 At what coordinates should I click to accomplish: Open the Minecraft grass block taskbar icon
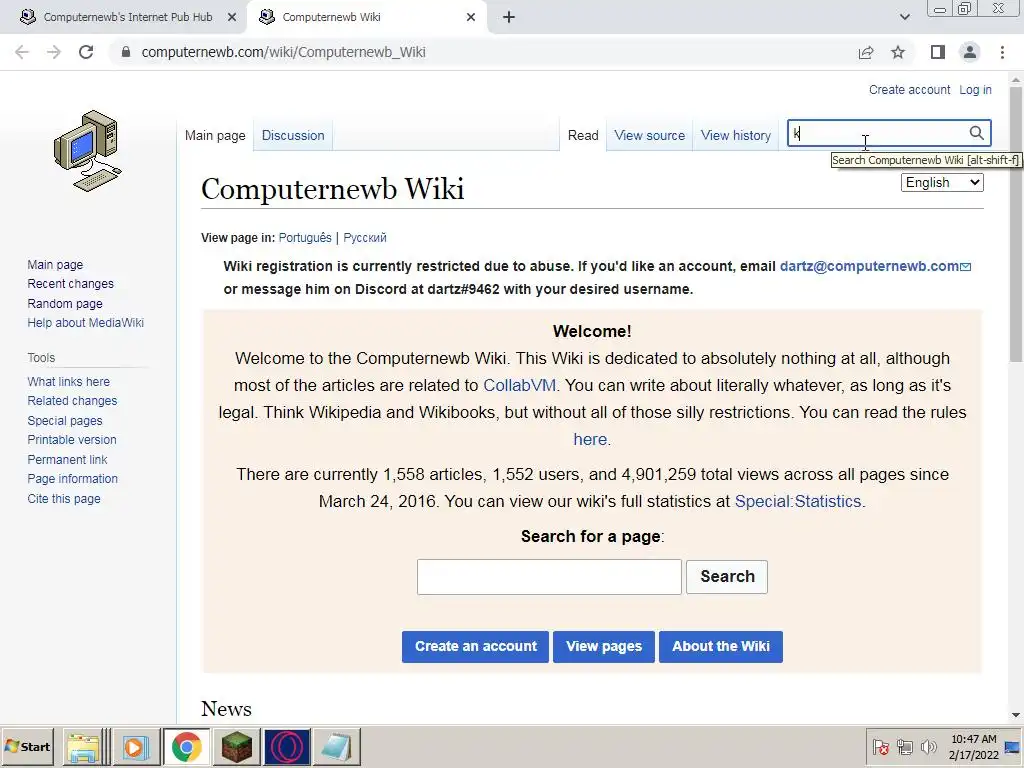pos(236,747)
